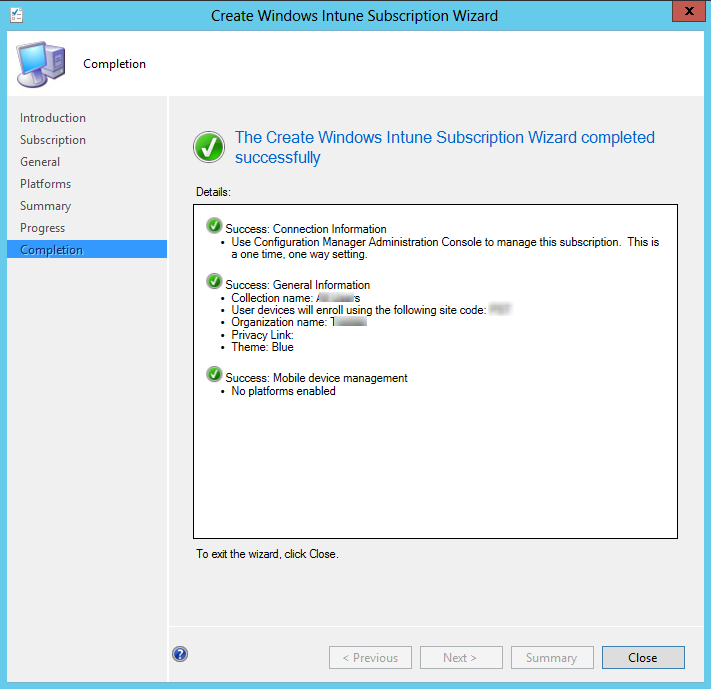The width and height of the screenshot is (711, 689).
Task: Click the 'Collection name:' line
Action: coord(296,298)
